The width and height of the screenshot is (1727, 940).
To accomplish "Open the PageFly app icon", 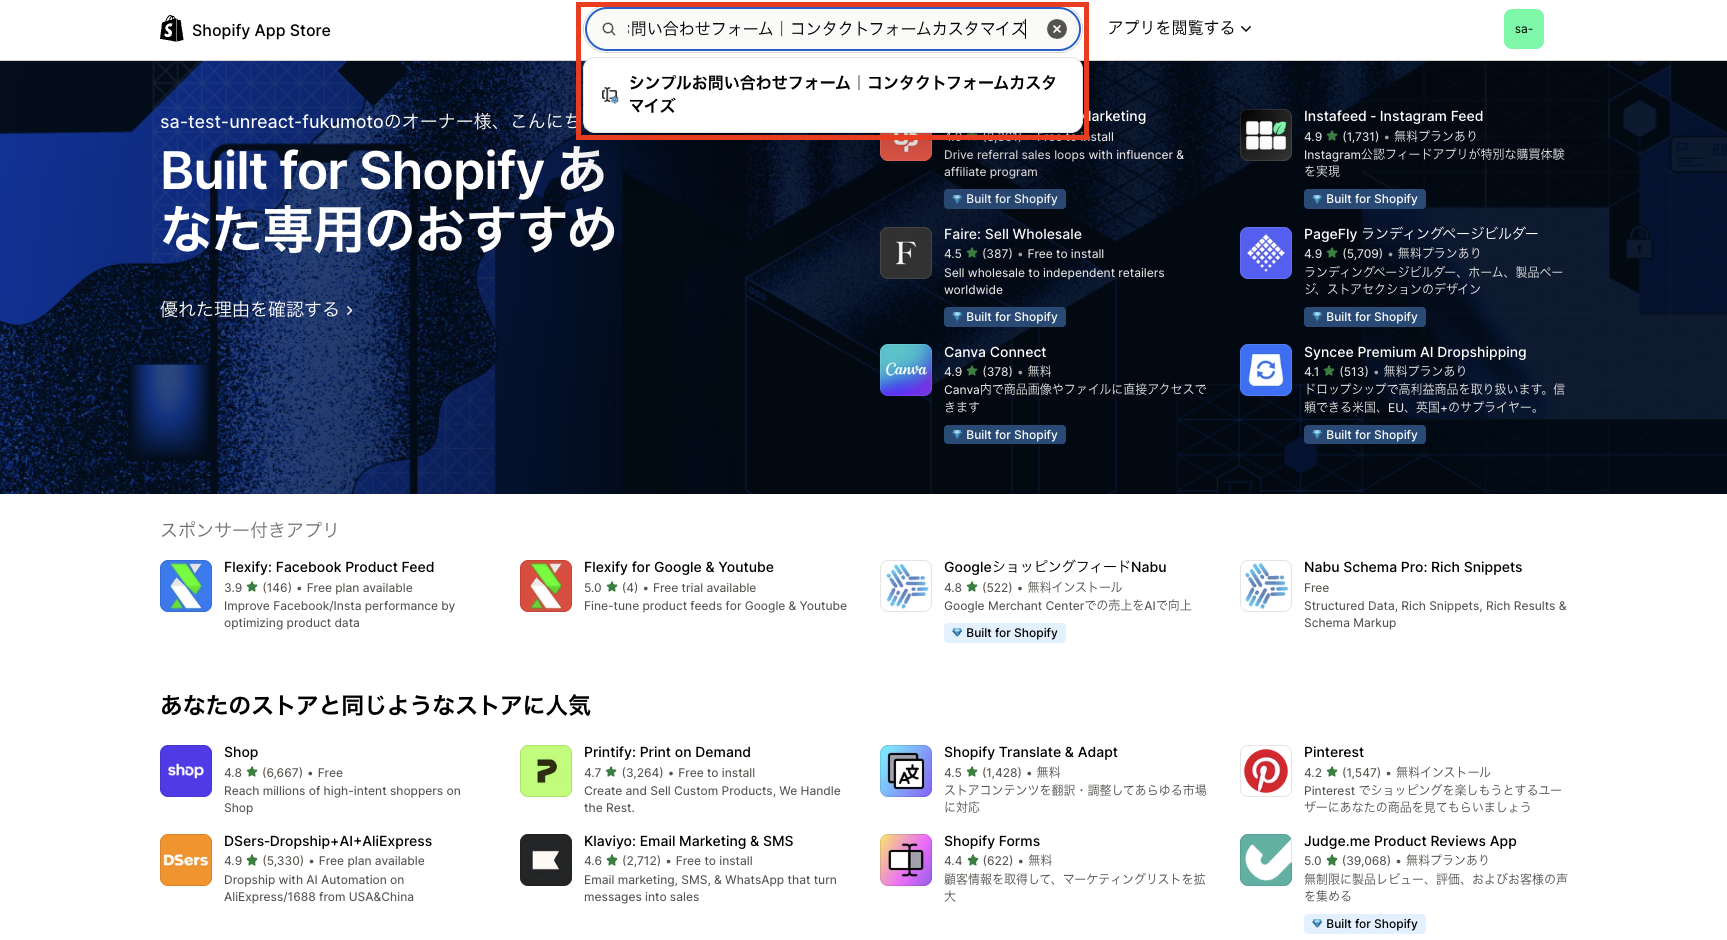I will 1266,253.
